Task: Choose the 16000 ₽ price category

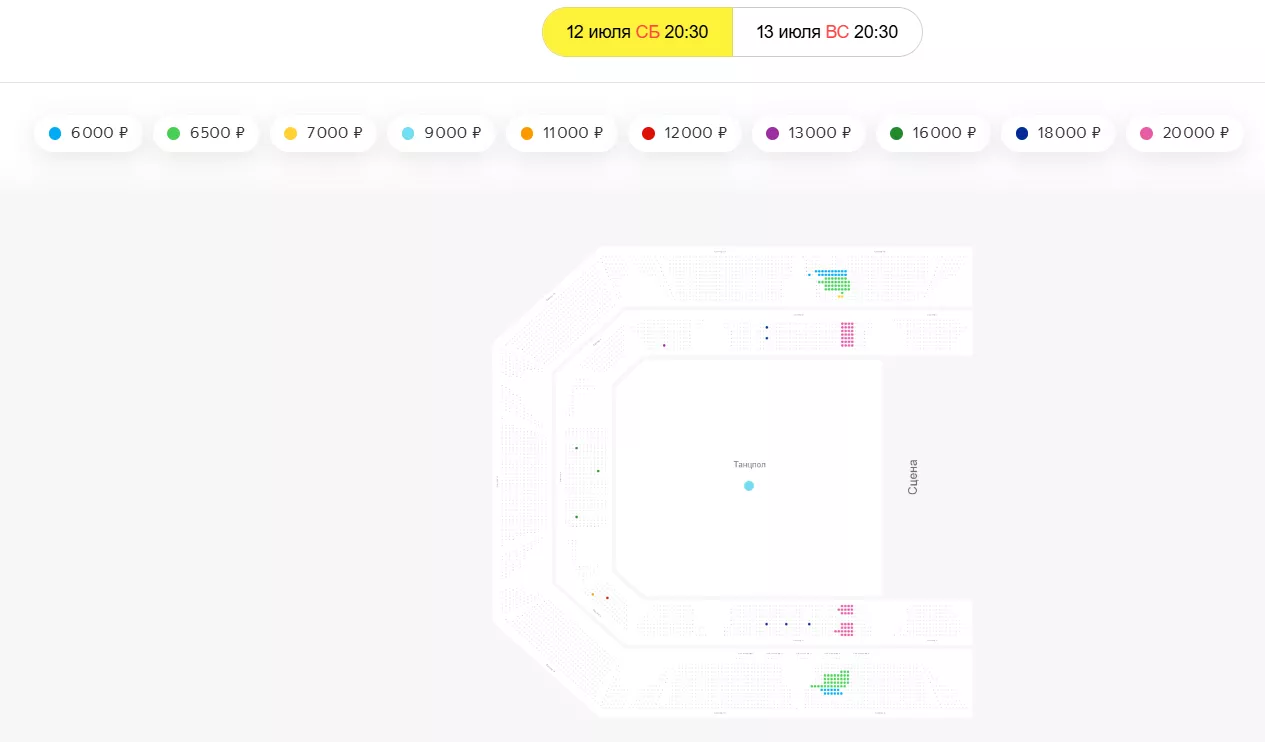Action: pyautogui.click(x=932, y=133)
